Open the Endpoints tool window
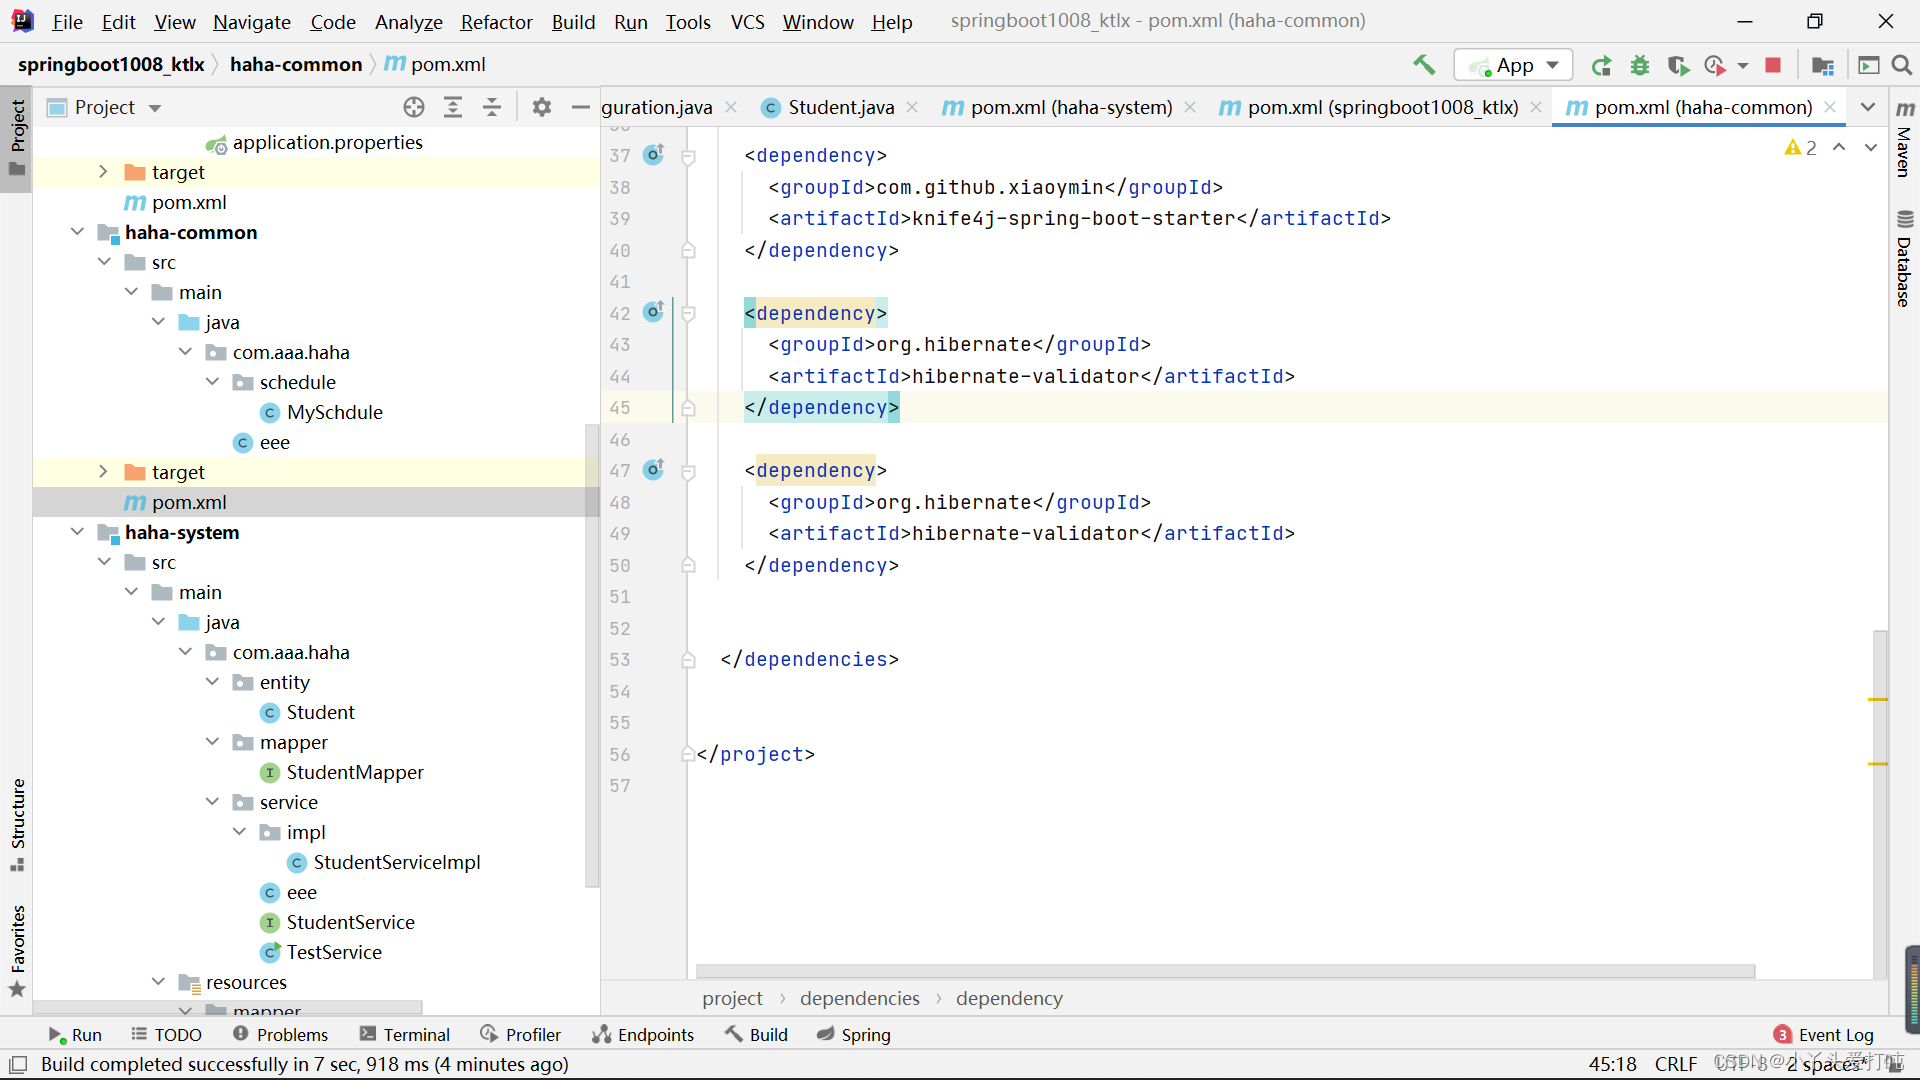This screenshot has height=1080, width=1920. 643,1035
